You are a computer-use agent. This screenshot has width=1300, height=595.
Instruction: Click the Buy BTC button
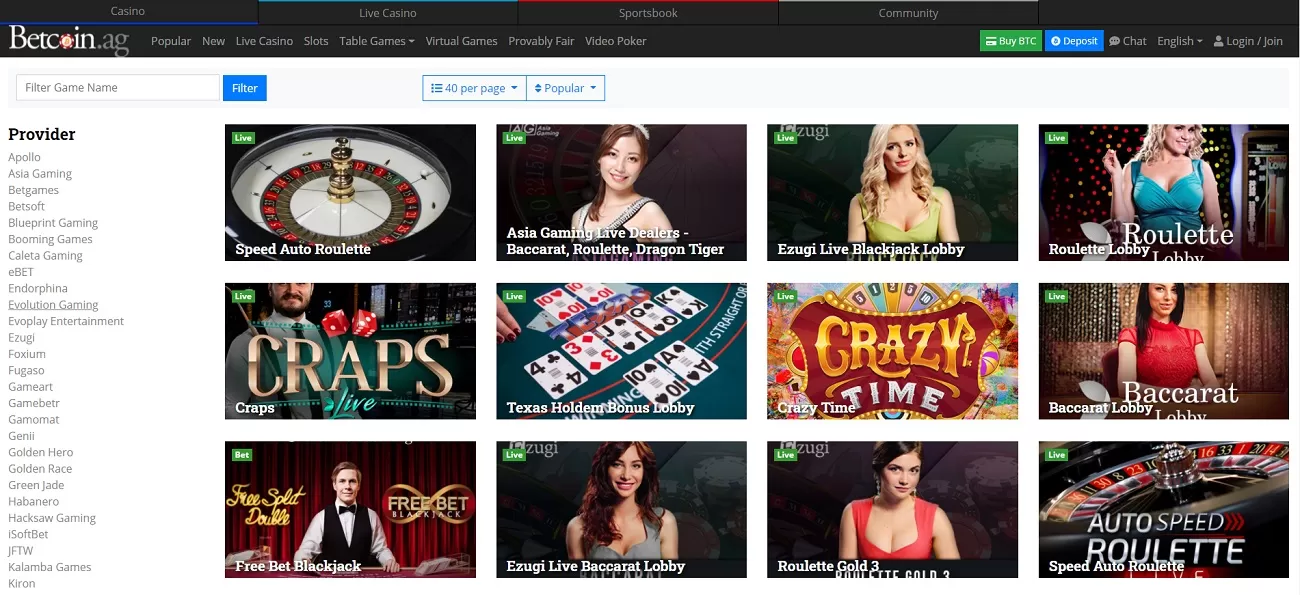pos(1011,41)
